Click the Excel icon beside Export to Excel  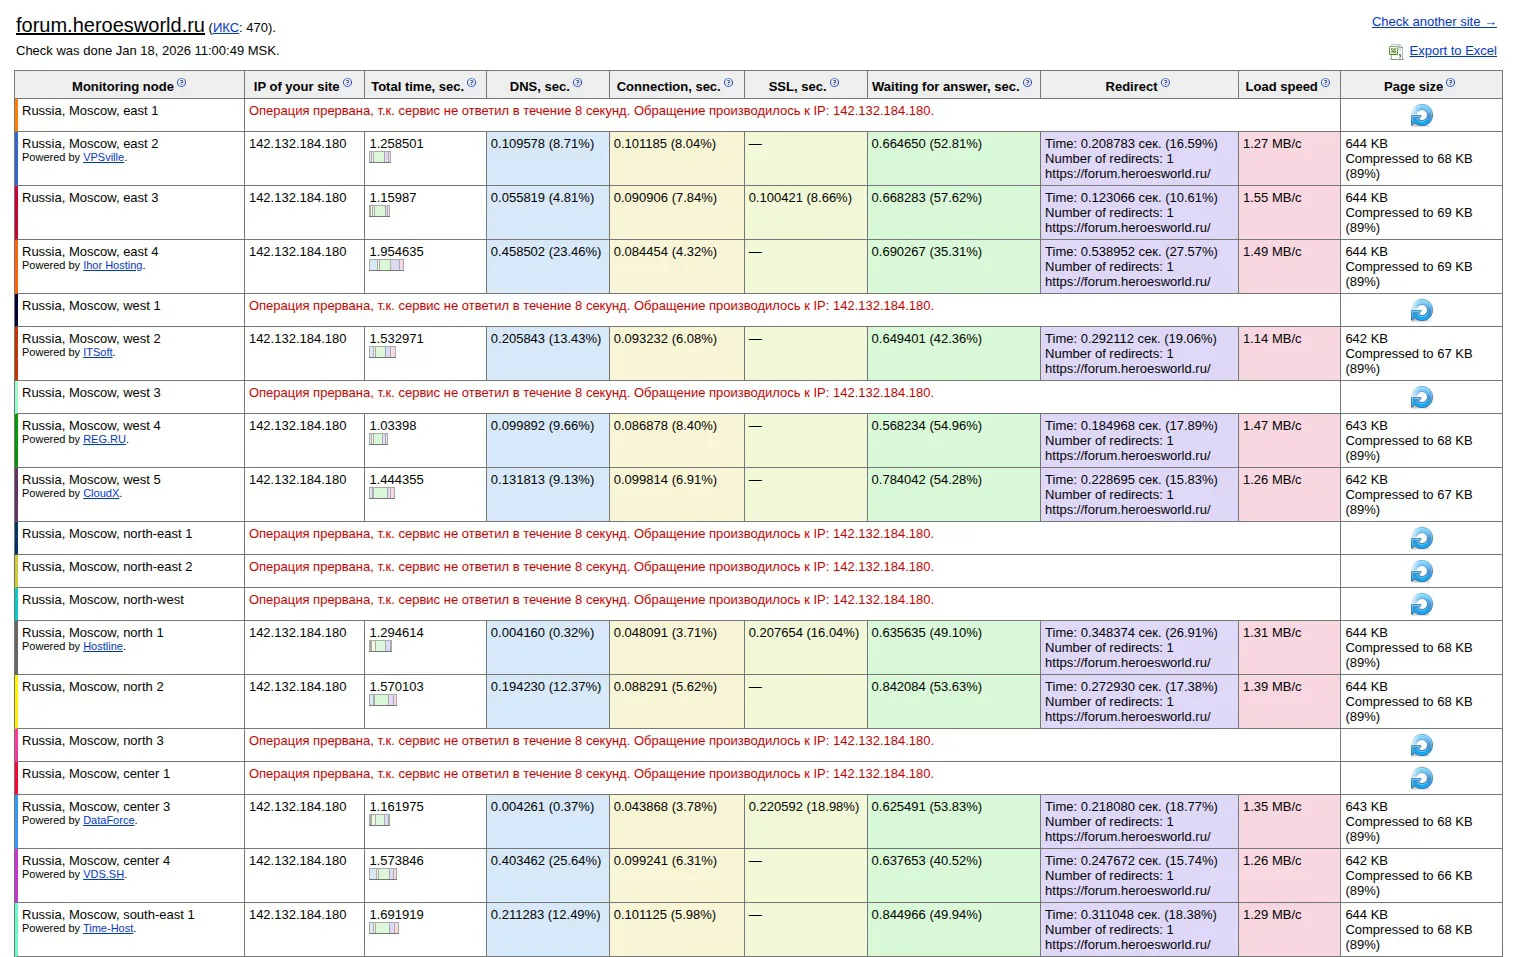(1395, 52)
